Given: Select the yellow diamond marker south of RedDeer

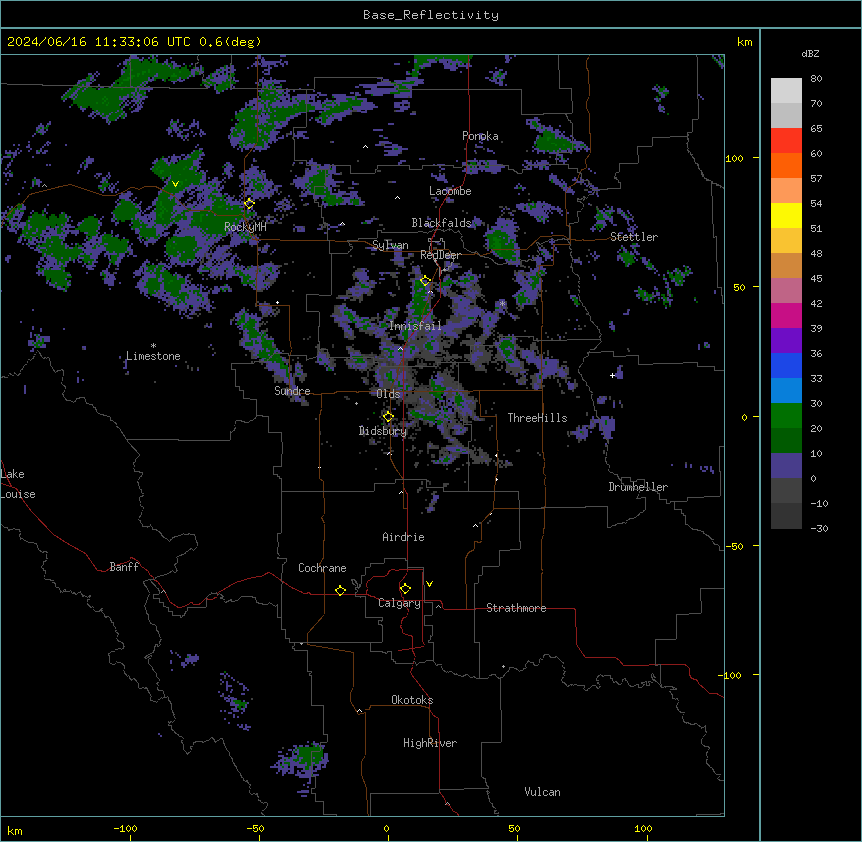Looking at the screenshot, I should tap(425, 281).
